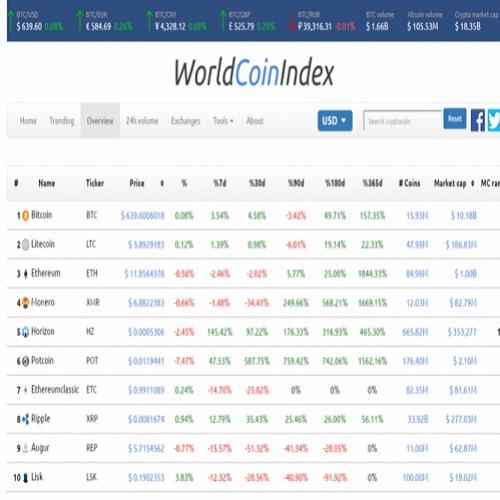Open the Twitter bird icon
Image resolution: width=500 pixels, height=500 pixels.
494,120
